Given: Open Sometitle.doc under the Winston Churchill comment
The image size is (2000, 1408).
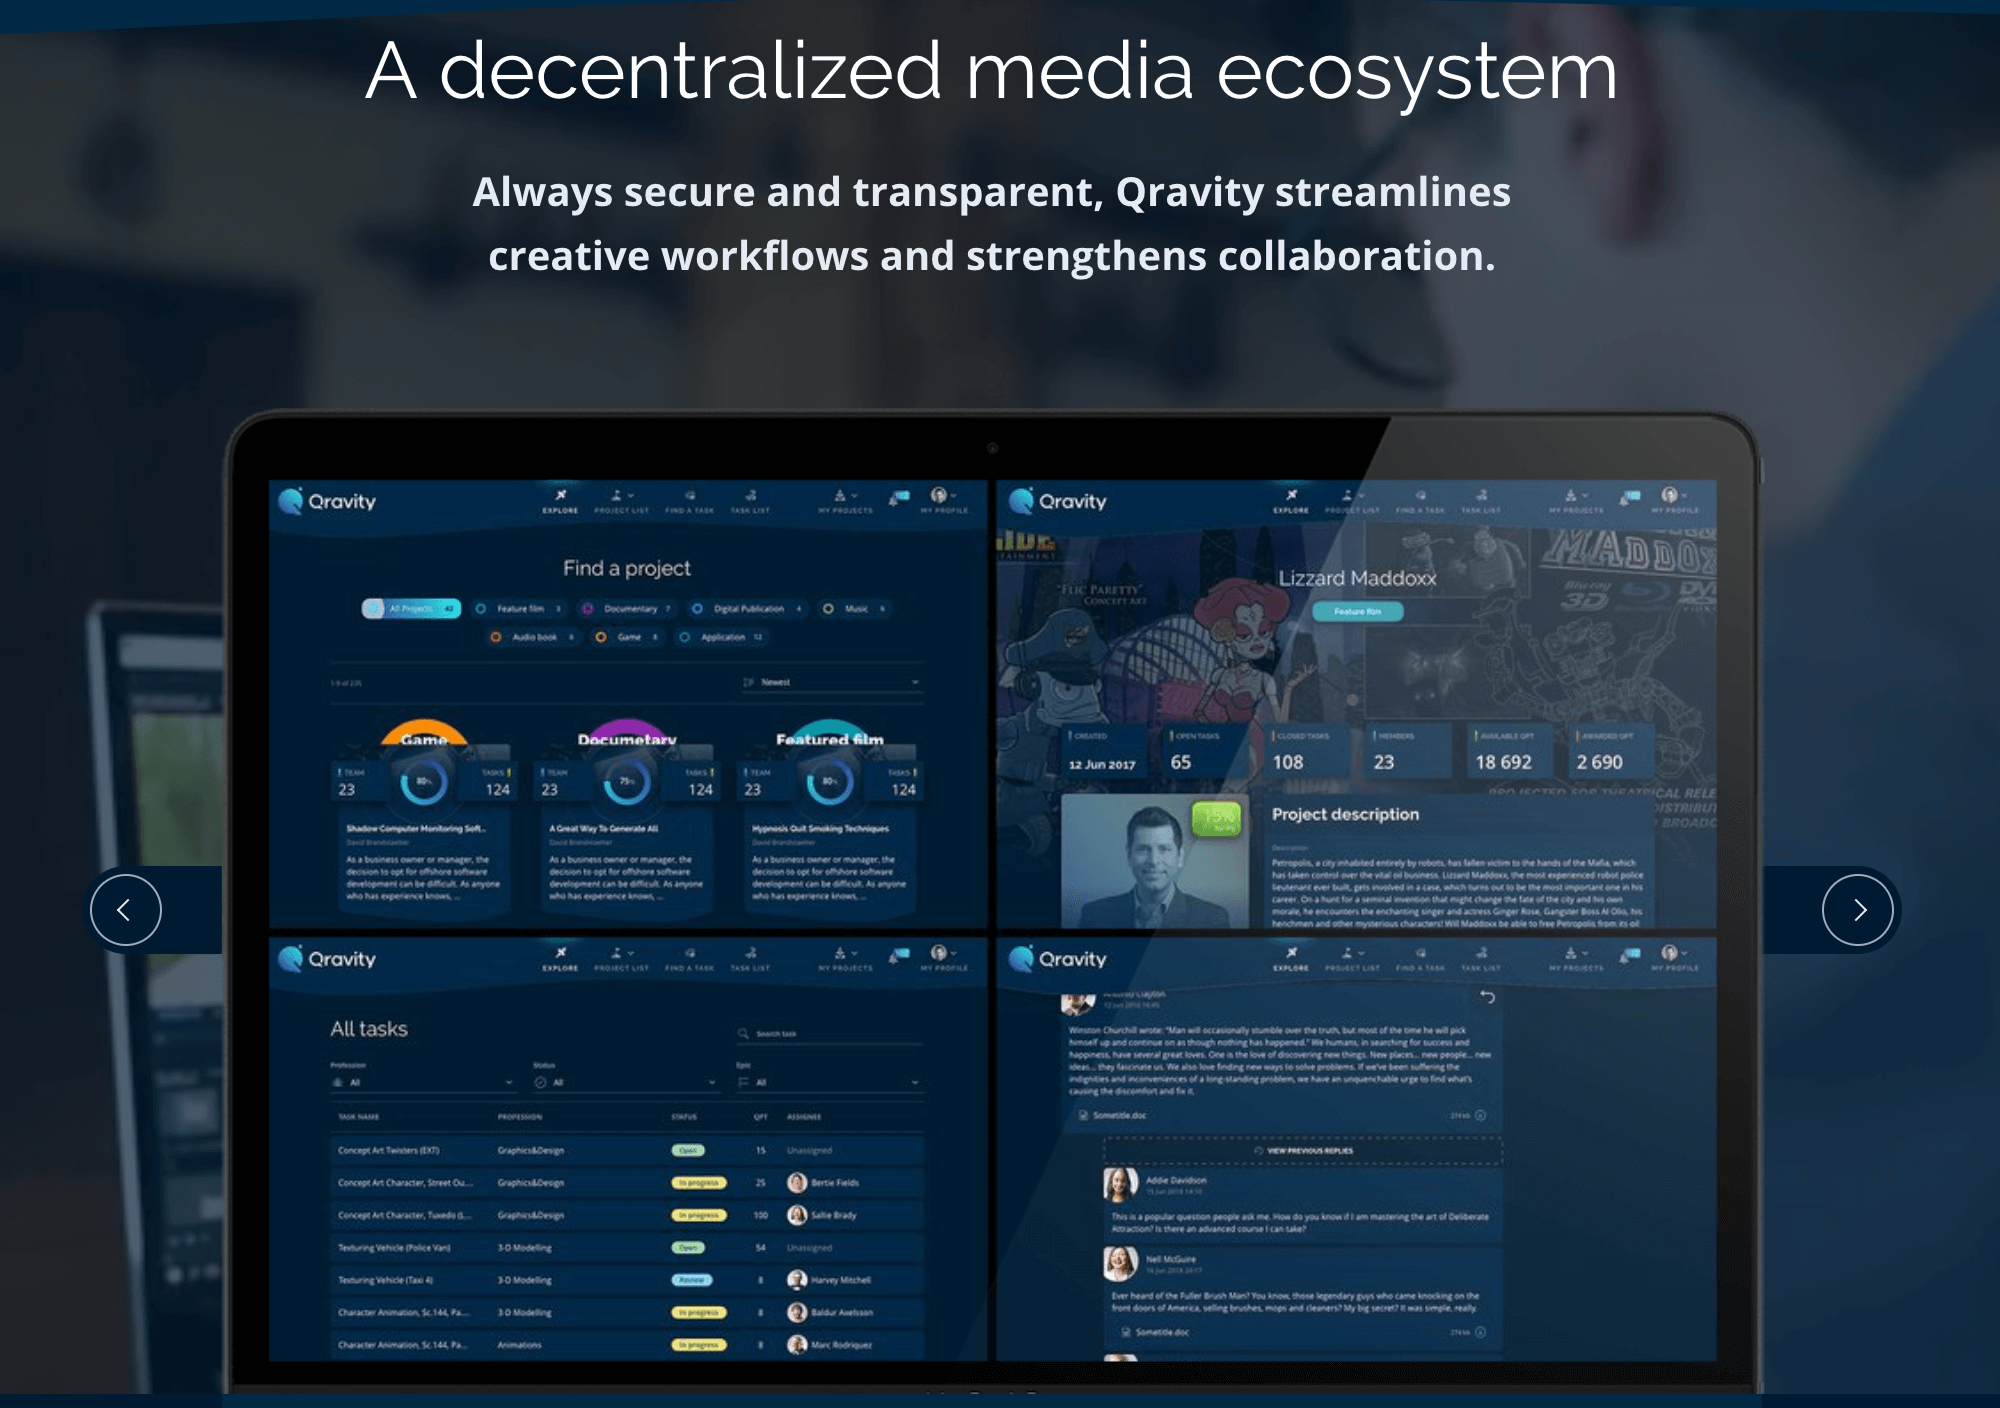Looking at the screenshot, I should pos(1112,1115).
